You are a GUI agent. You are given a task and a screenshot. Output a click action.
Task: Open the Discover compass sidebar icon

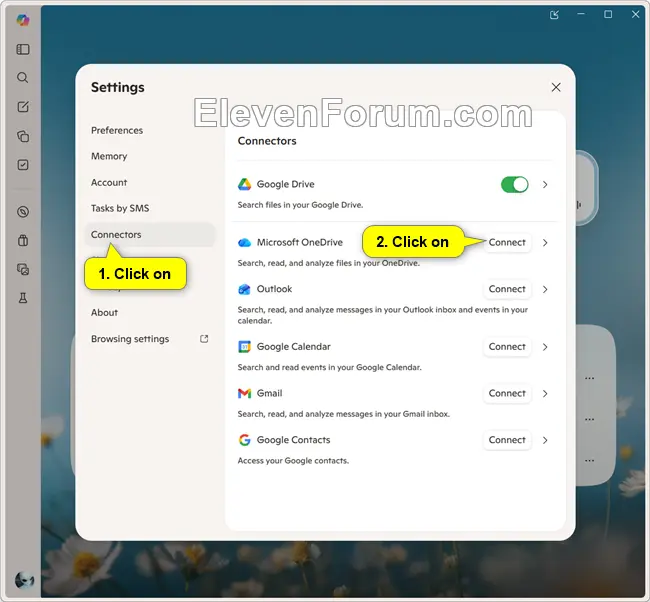pos(23,212)
